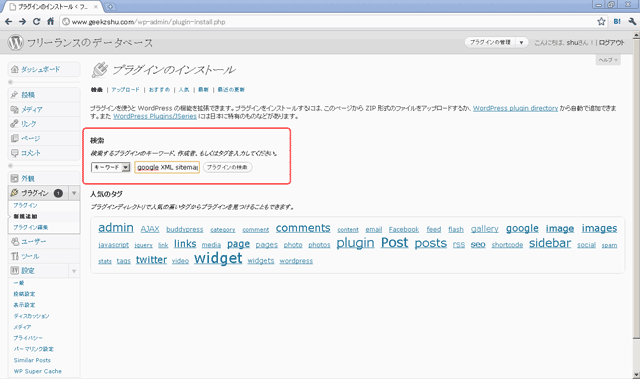Screen dimensions: 640x379
Task: Click the Dashboard house icon in the sidebar
Action: [x=15, y=69]
